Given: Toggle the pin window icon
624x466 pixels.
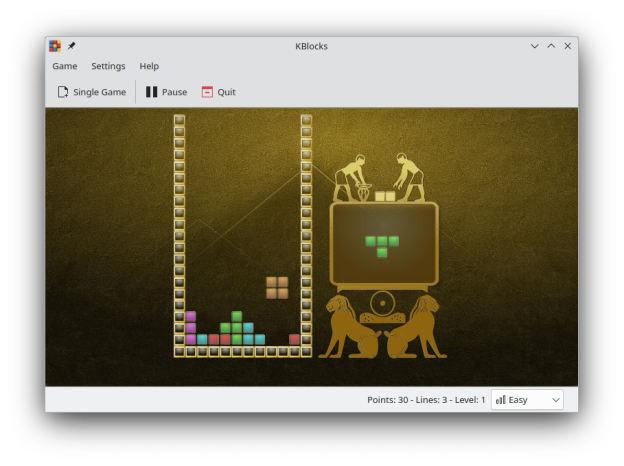Looking at the screenshot, I should 71,46.
